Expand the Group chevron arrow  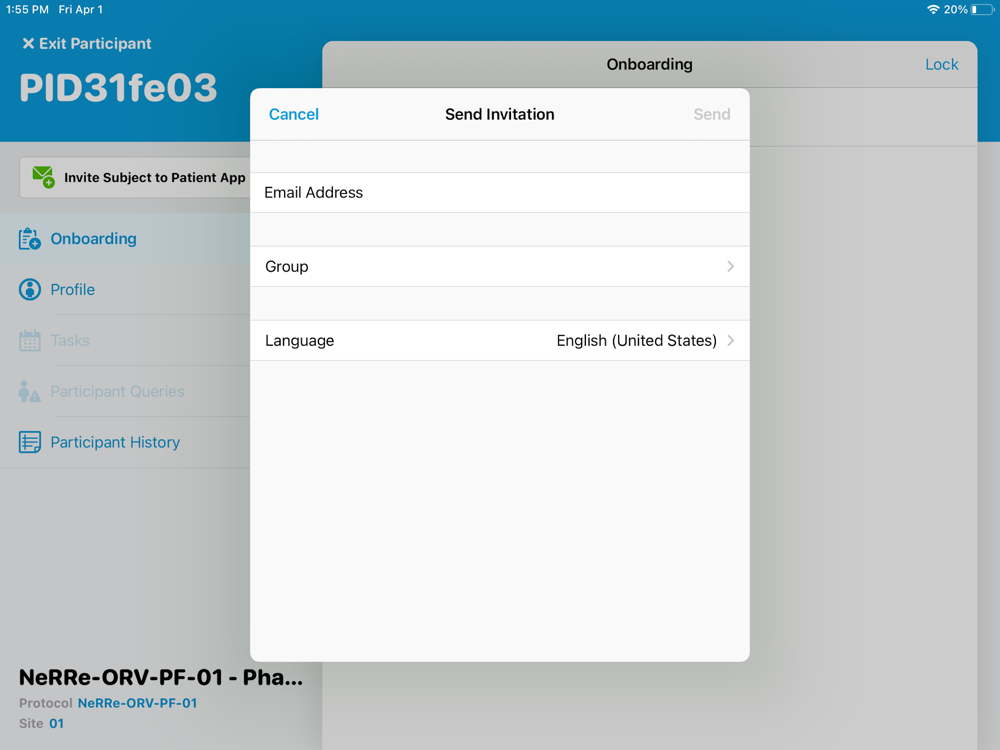[730, 267]
